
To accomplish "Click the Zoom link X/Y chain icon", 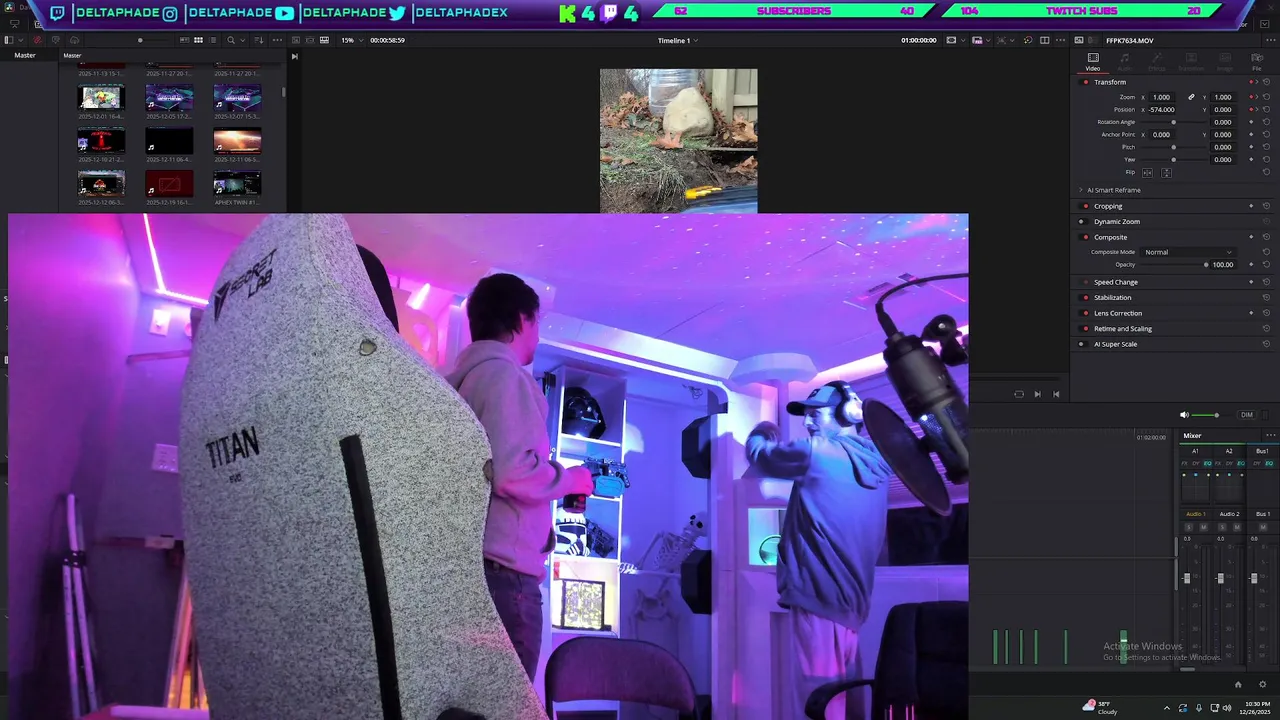I will coord(1191,97).
